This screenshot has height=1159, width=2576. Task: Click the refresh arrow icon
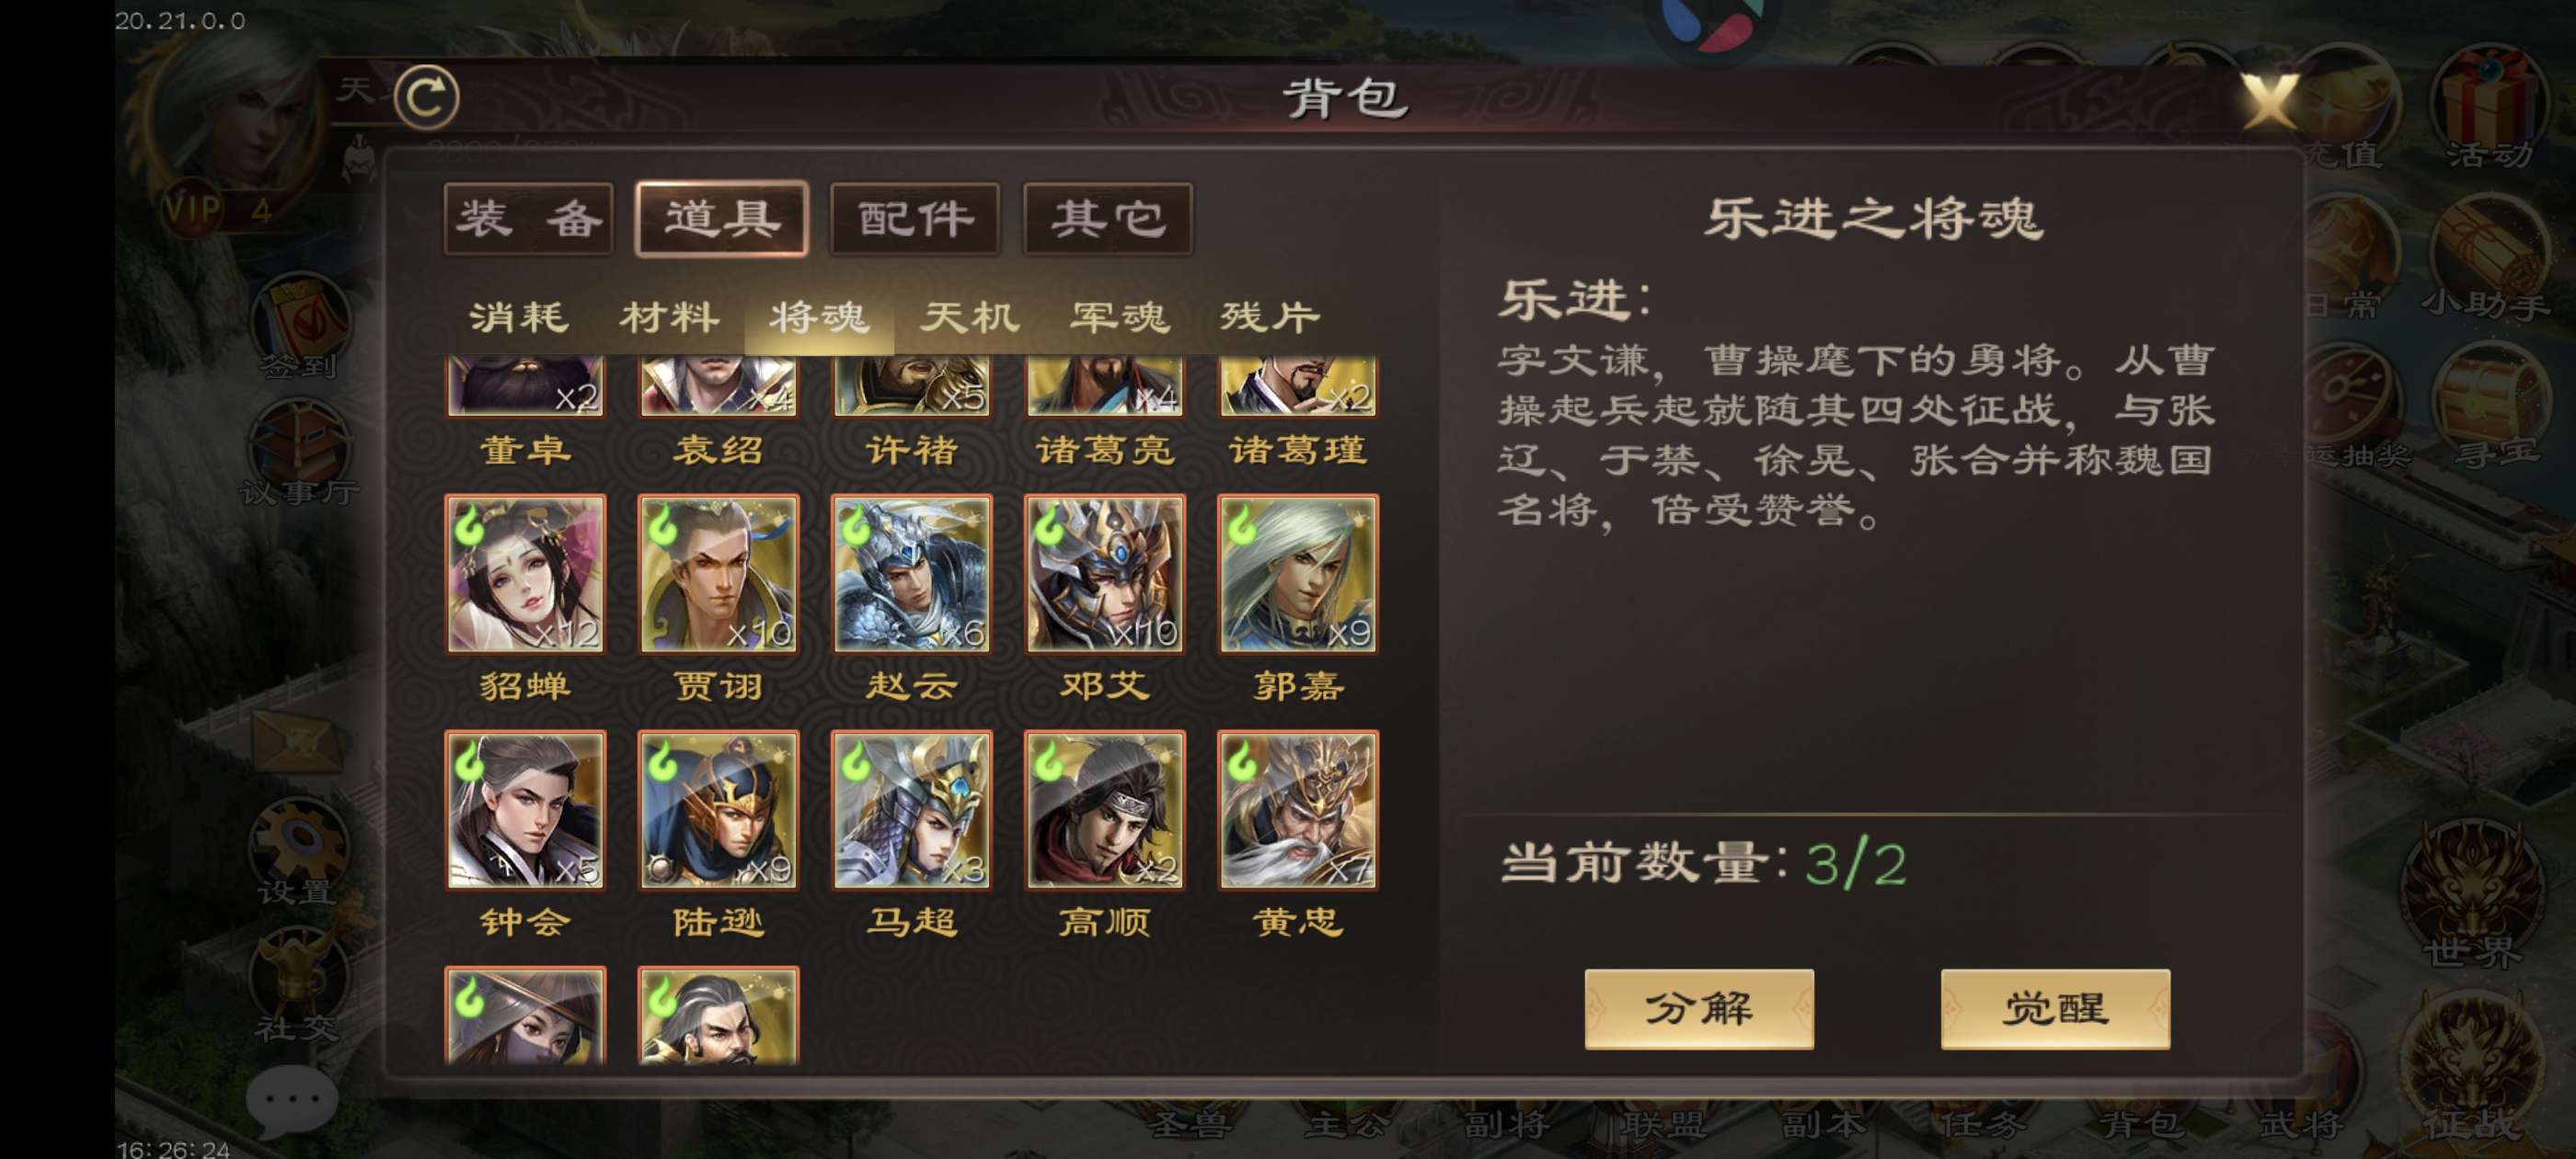(x=426, y=97)
